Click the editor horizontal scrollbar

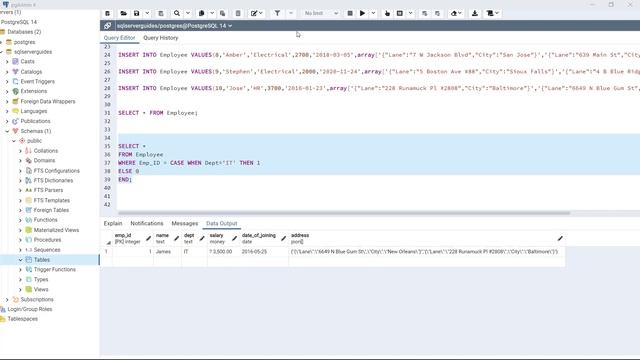pos(344,213)
